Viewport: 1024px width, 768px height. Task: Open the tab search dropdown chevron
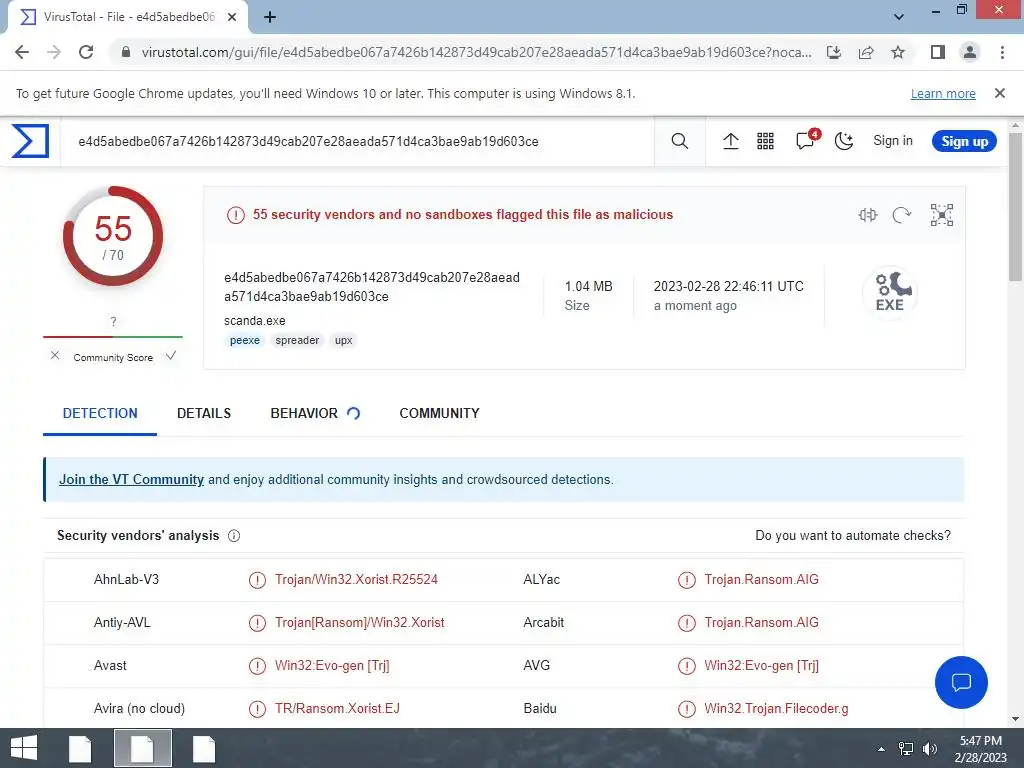tap(899, 17)
